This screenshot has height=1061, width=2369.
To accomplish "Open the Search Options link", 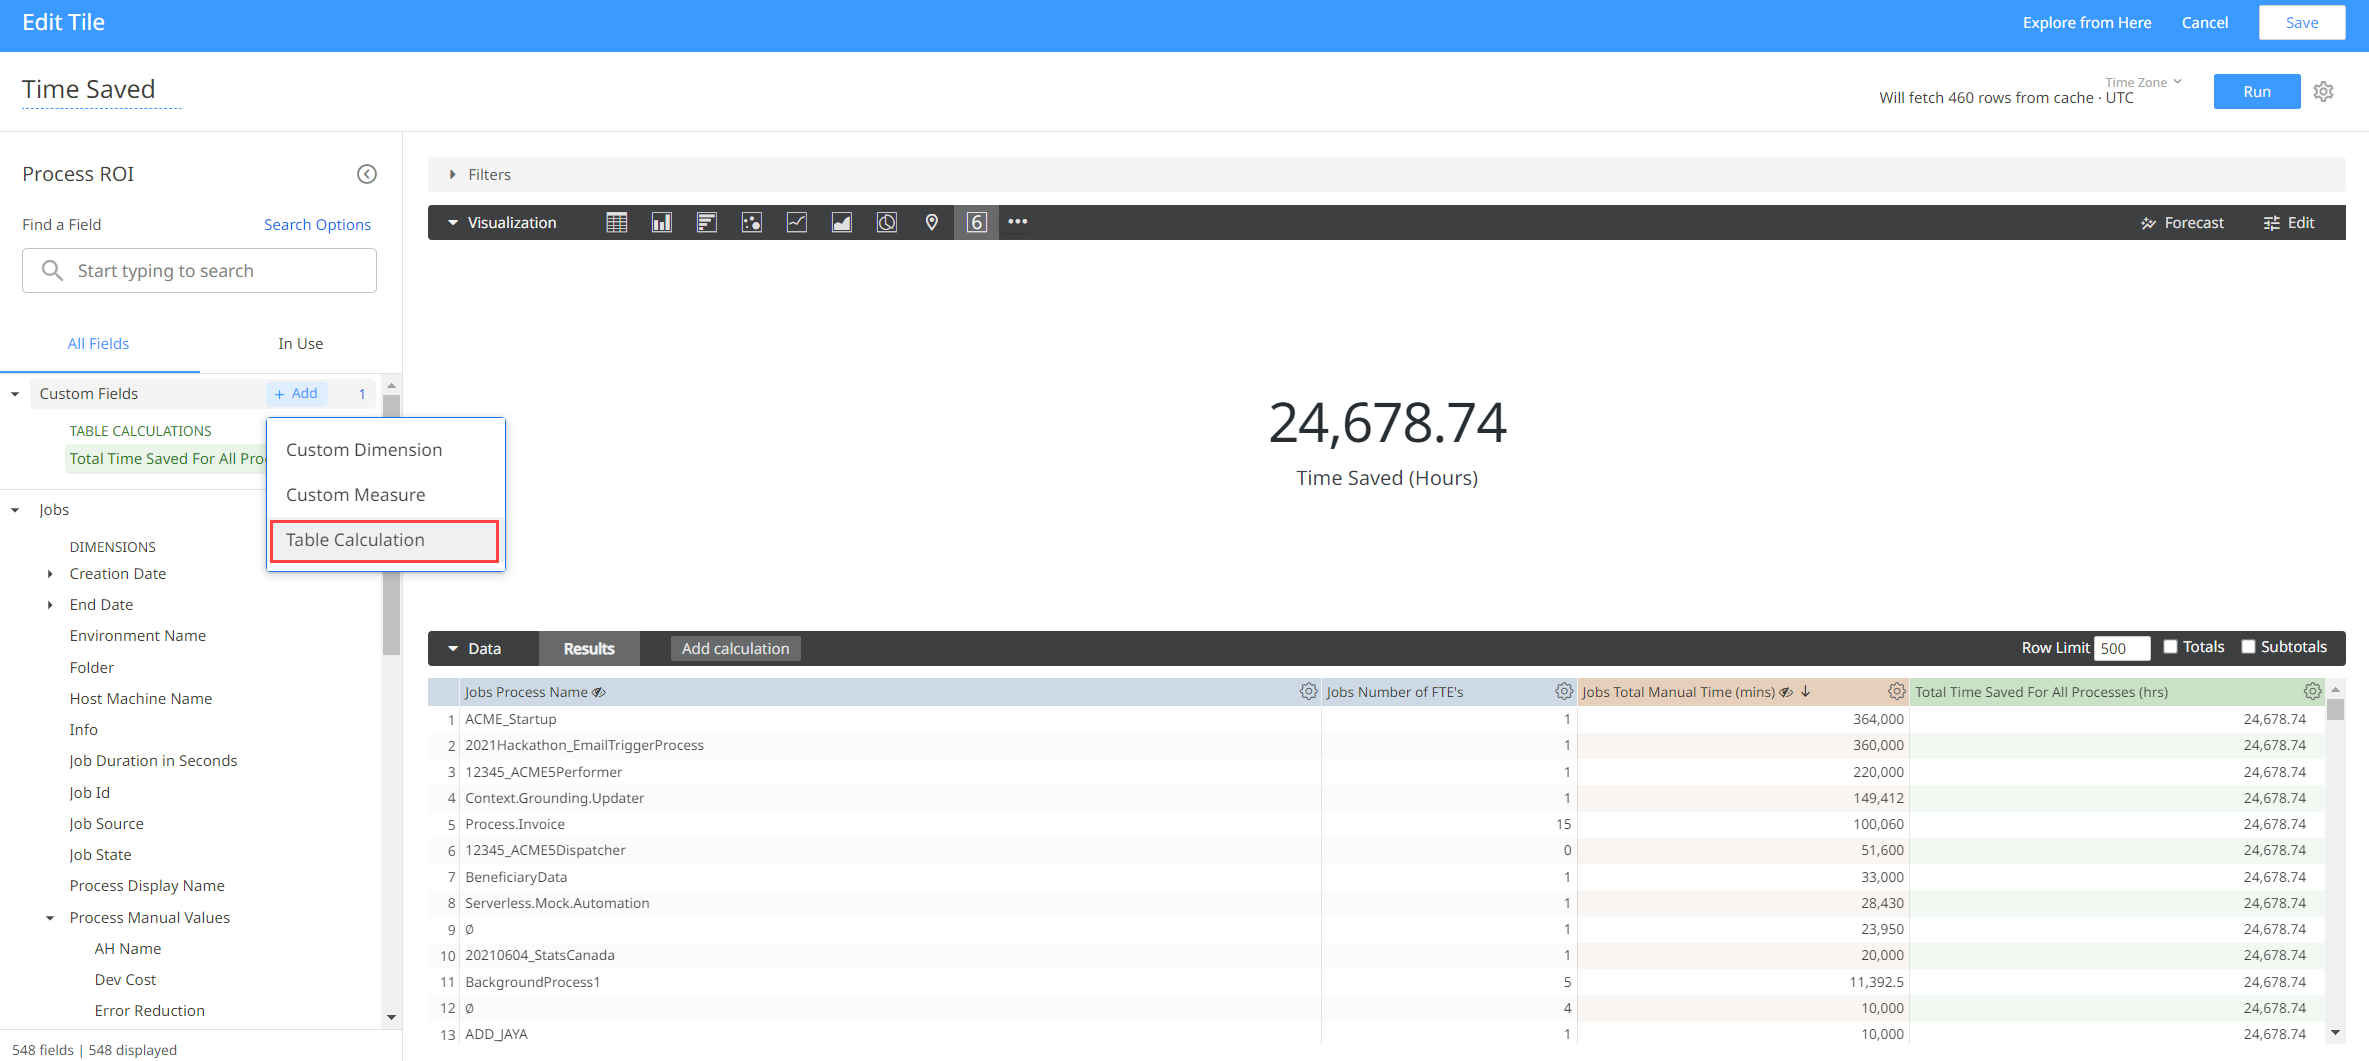I will tap(317, 225).
